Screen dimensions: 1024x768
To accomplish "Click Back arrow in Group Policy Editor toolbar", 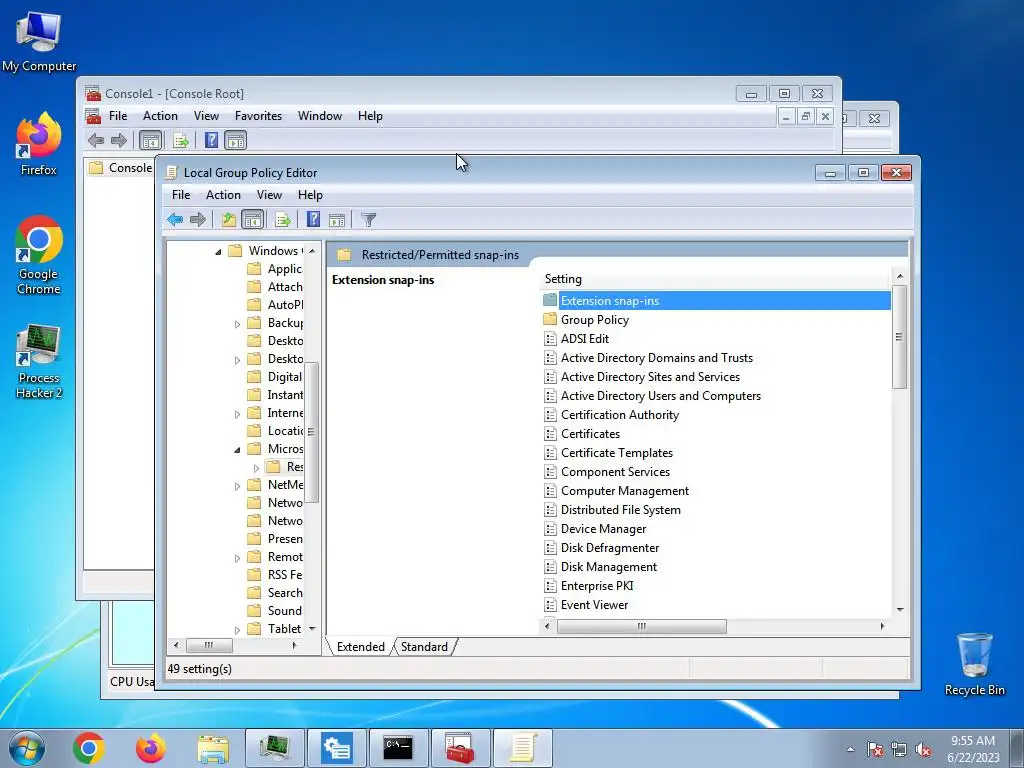I will (174, 219).
